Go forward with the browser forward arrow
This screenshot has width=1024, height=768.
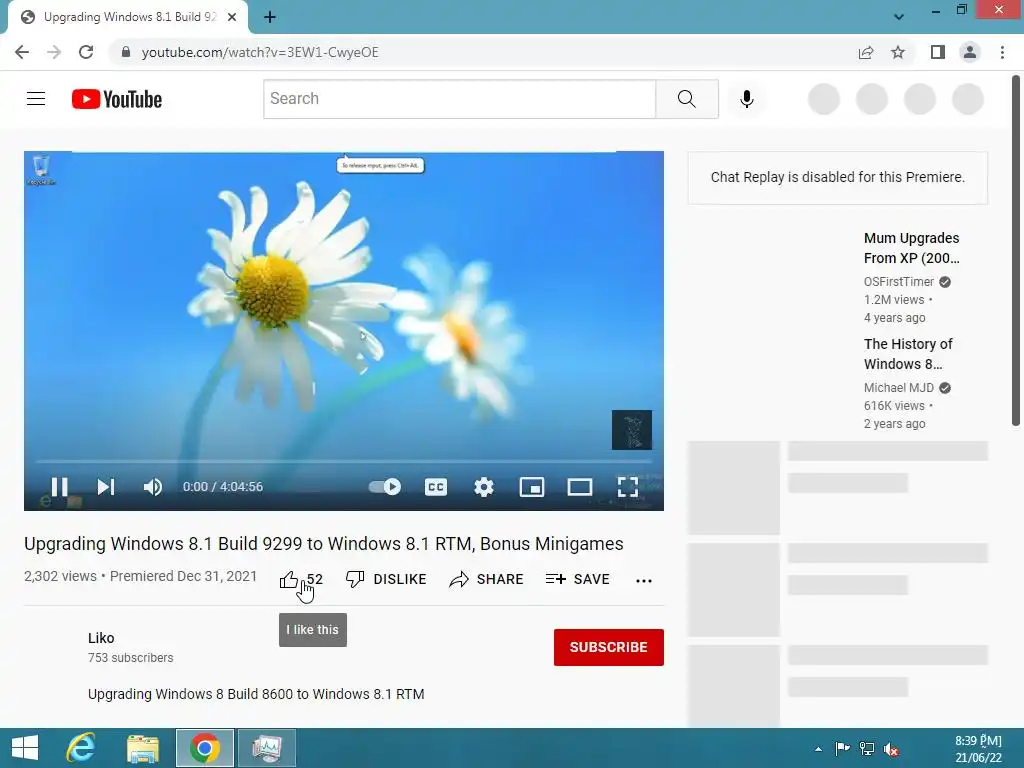pyautogui.click(x=54, y=52)
